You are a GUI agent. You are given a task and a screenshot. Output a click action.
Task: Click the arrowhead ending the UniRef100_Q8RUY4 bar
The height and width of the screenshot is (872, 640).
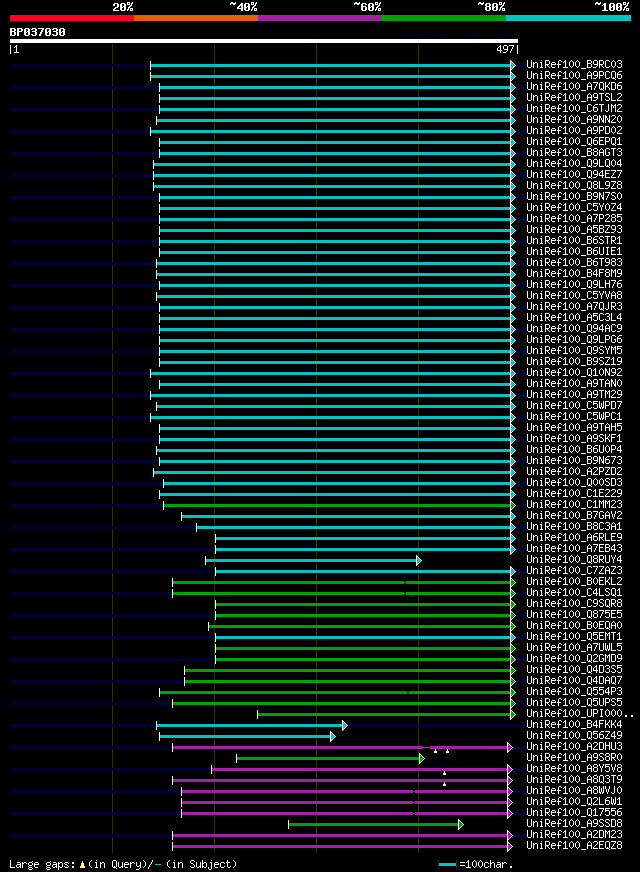(419, 561)
